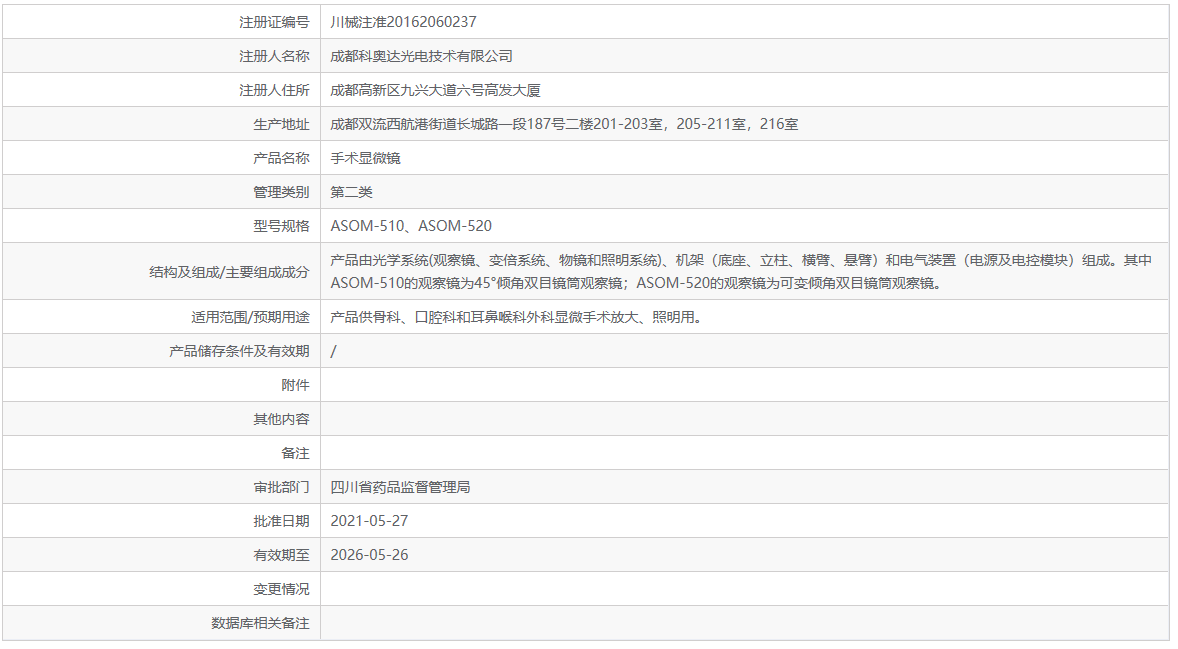The image size is (1178, 649).
Task: Select the 数据库相关备注 row label
Action: point(265,623)
